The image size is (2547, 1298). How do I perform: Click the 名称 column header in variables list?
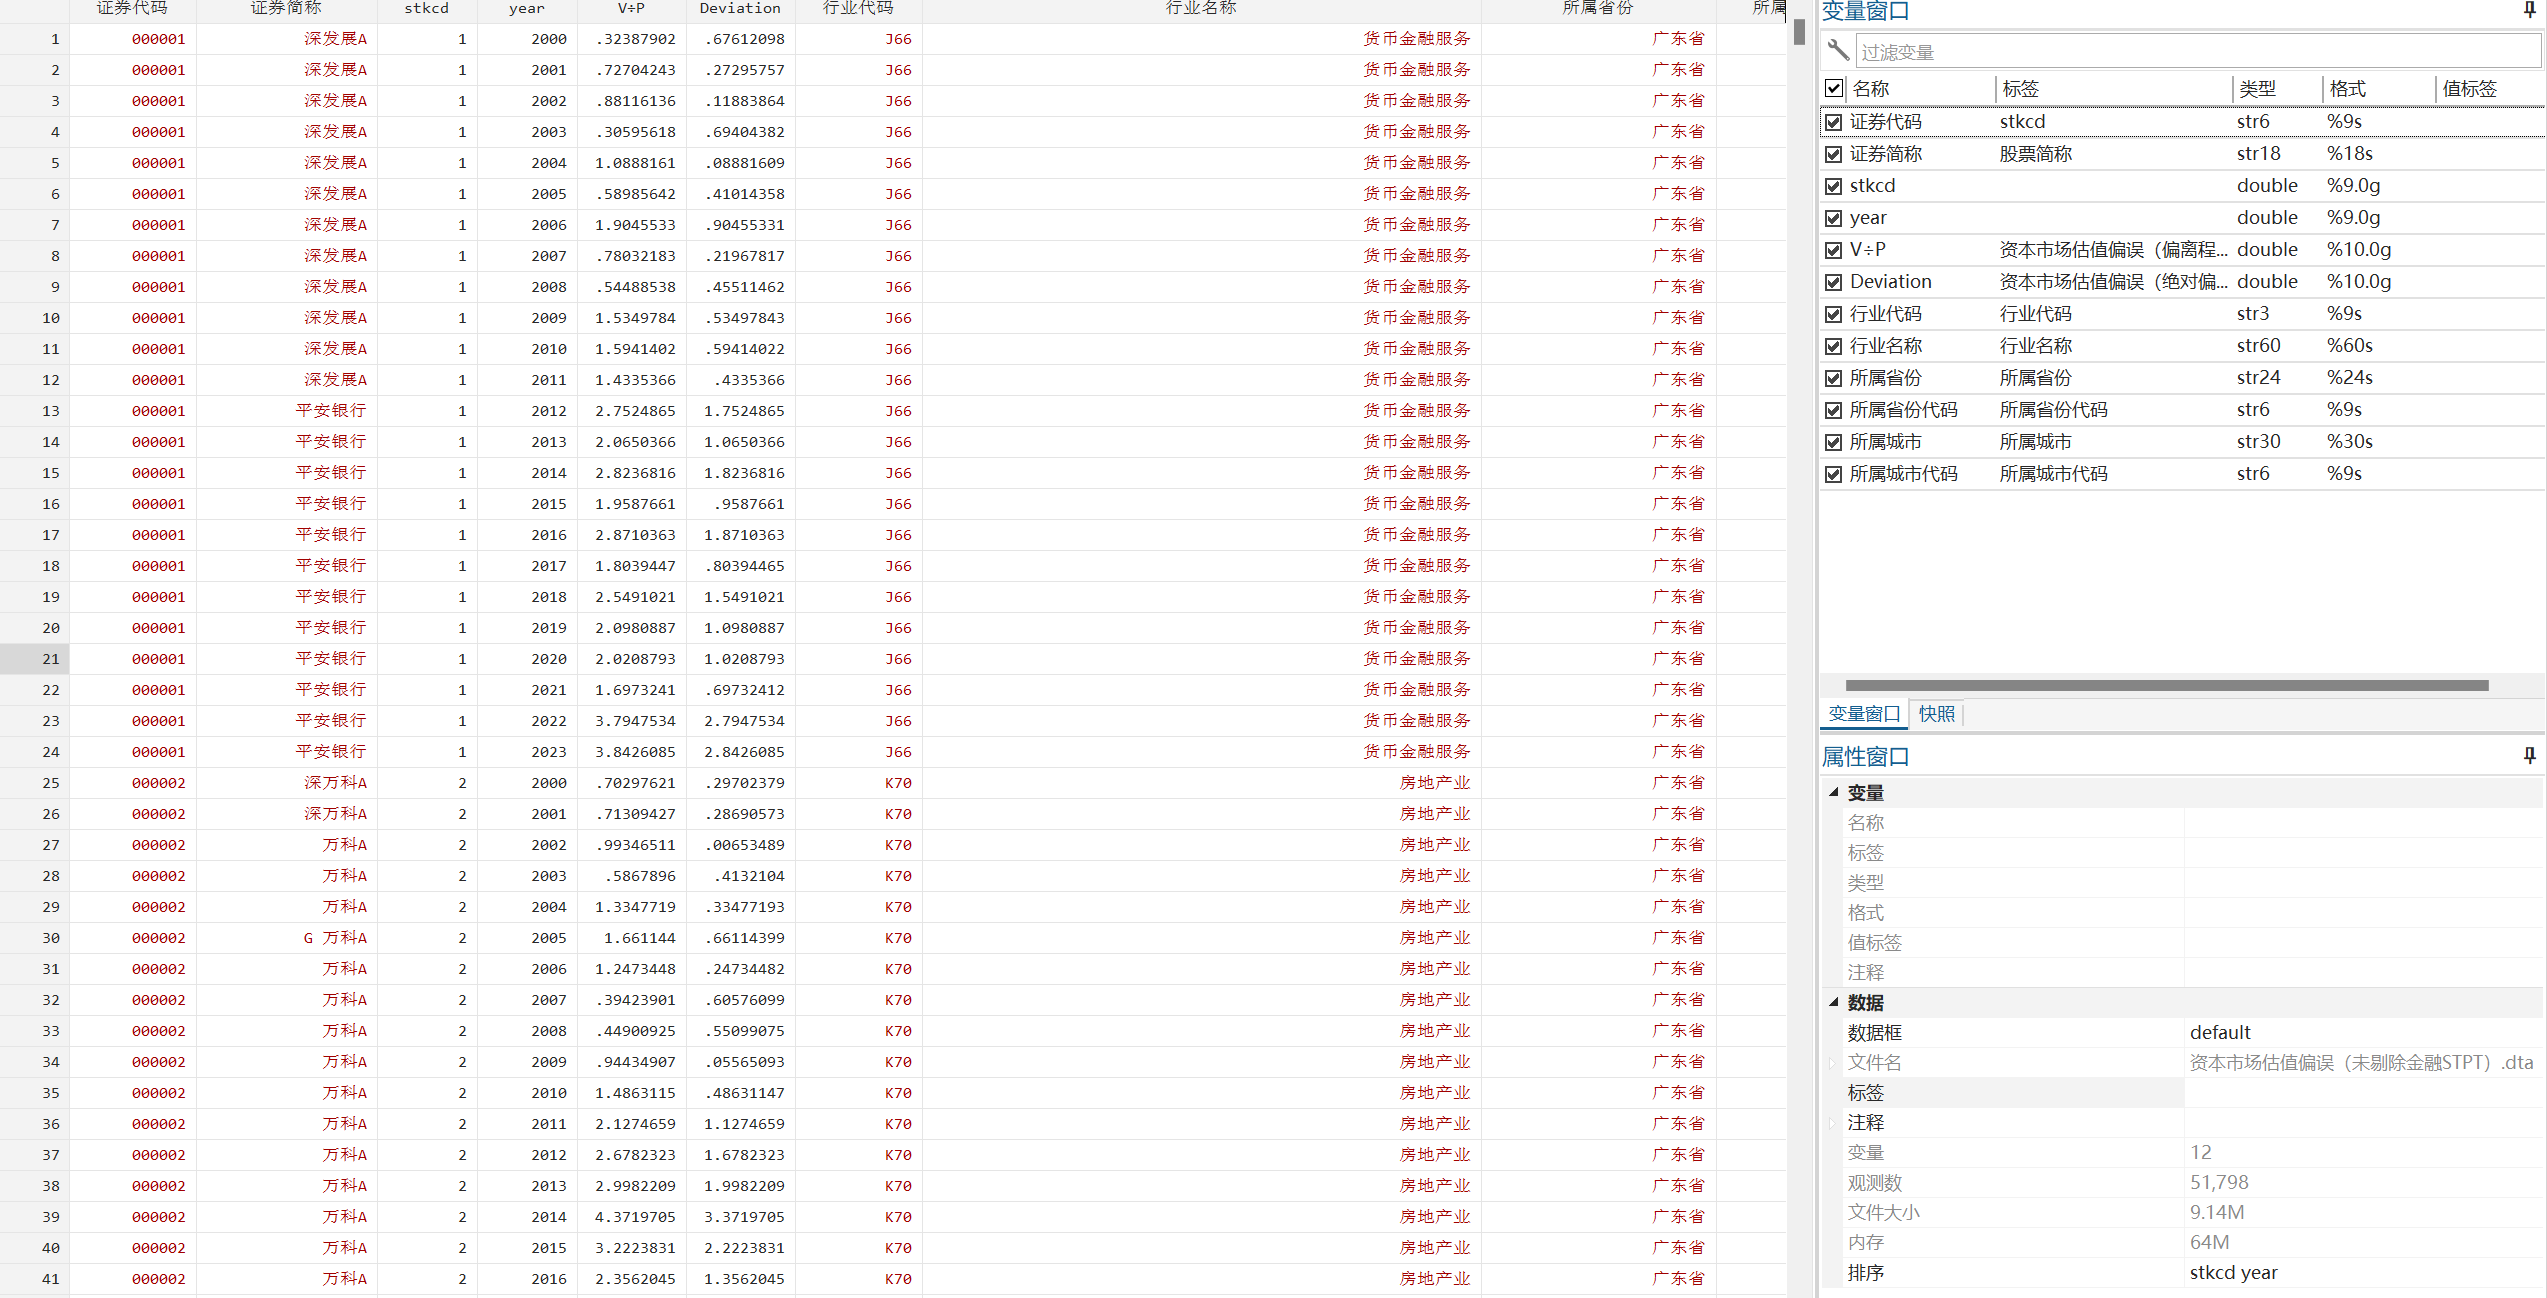(1870, 89)
